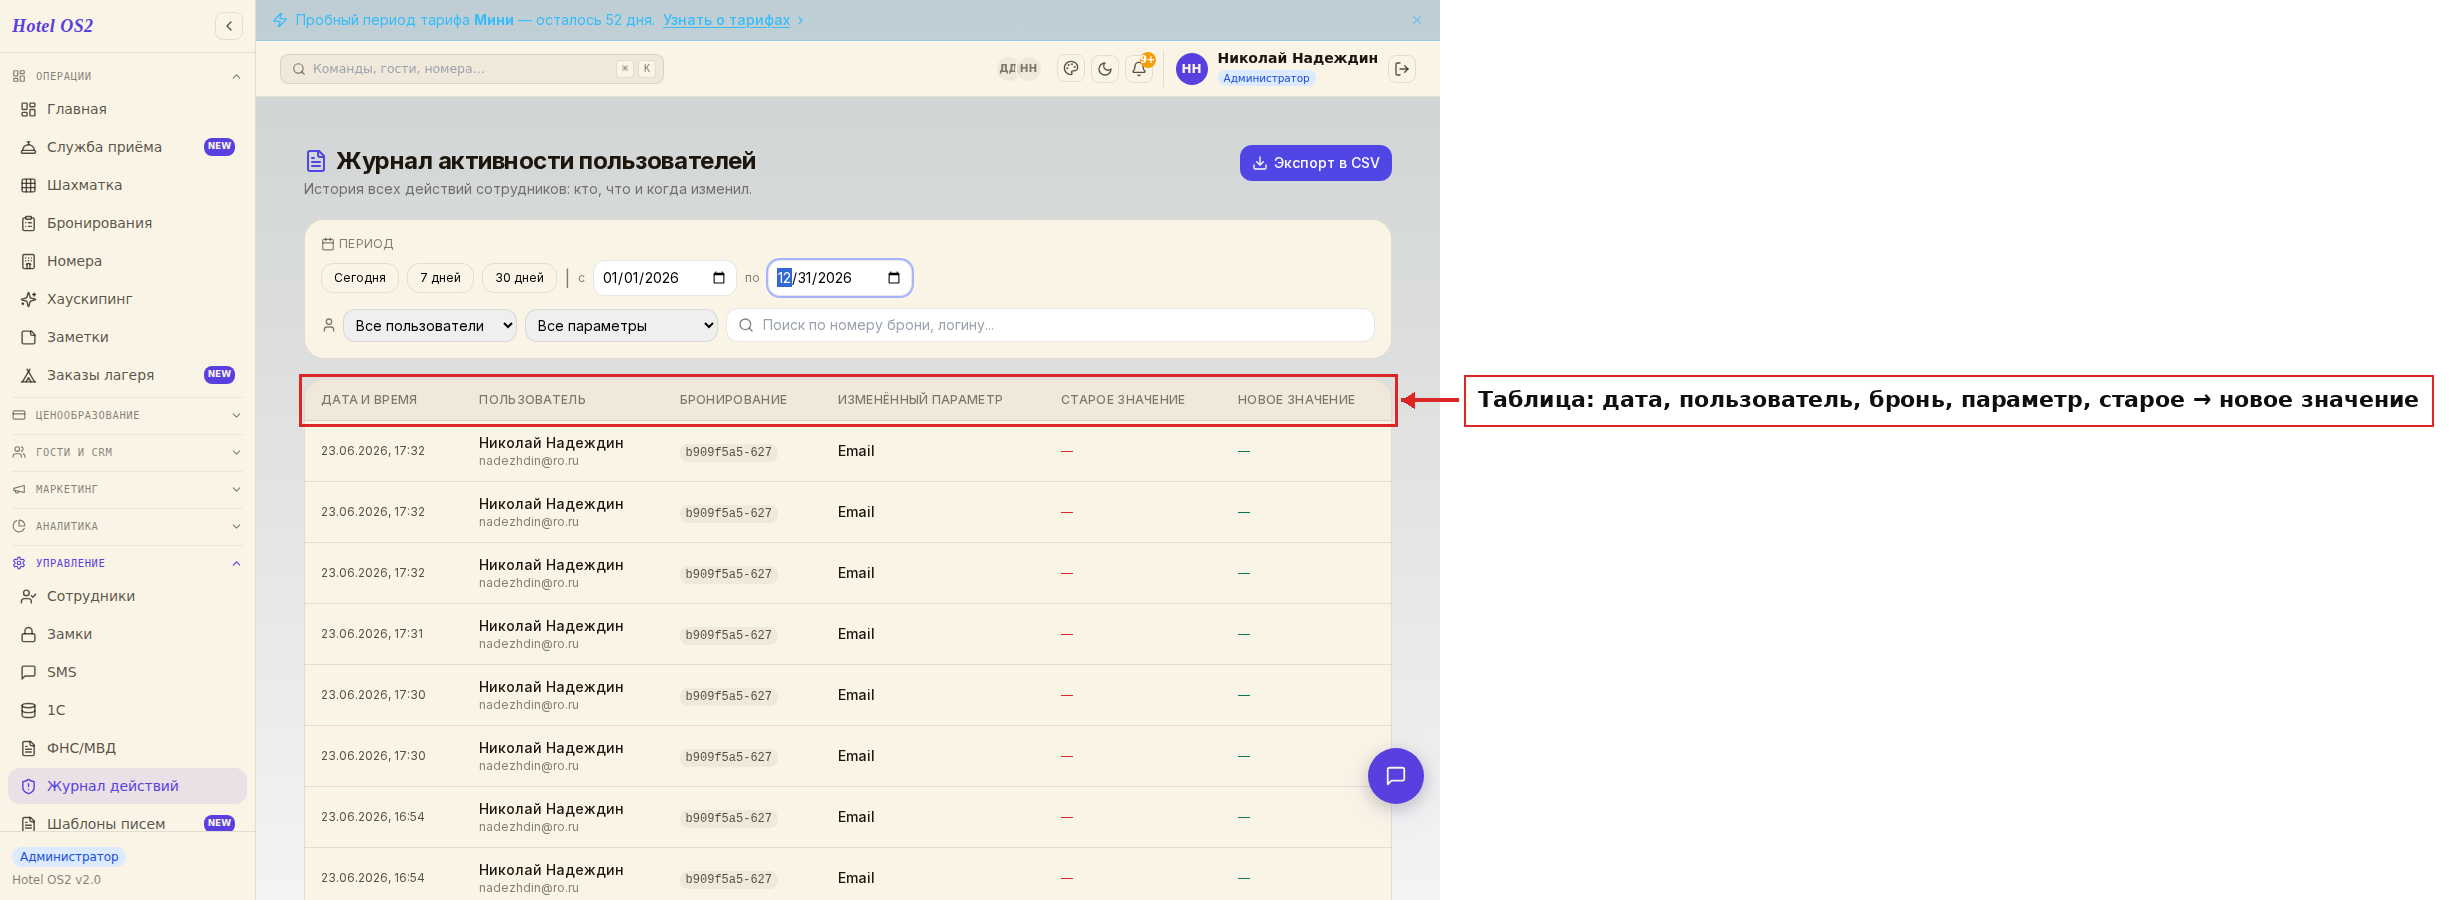Follow the "Узнать о тарифах" link
Image resolution: width=2457 pixels, height=900 pixels.
click(x=727, y=20)
